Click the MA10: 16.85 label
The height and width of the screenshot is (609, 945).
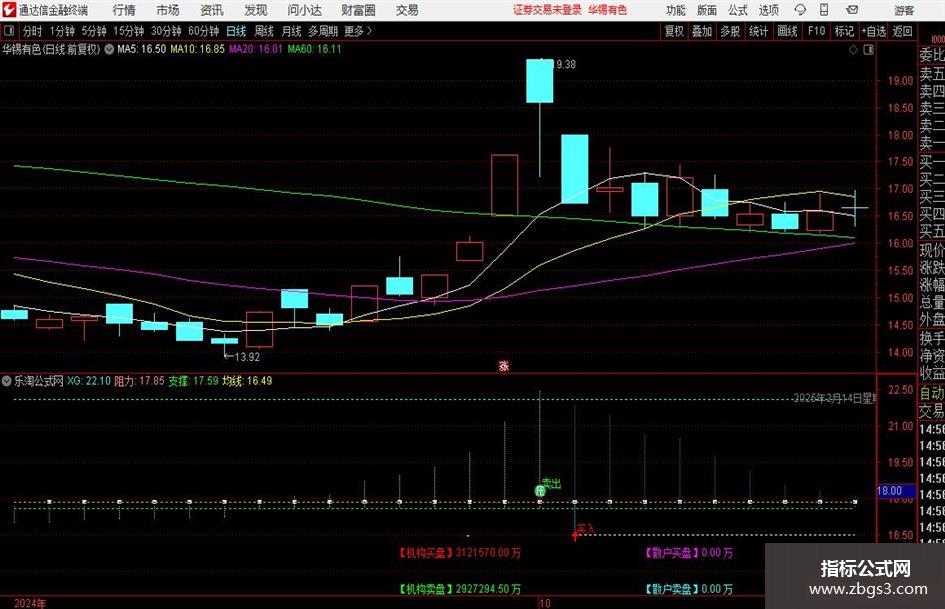[197, 49]
